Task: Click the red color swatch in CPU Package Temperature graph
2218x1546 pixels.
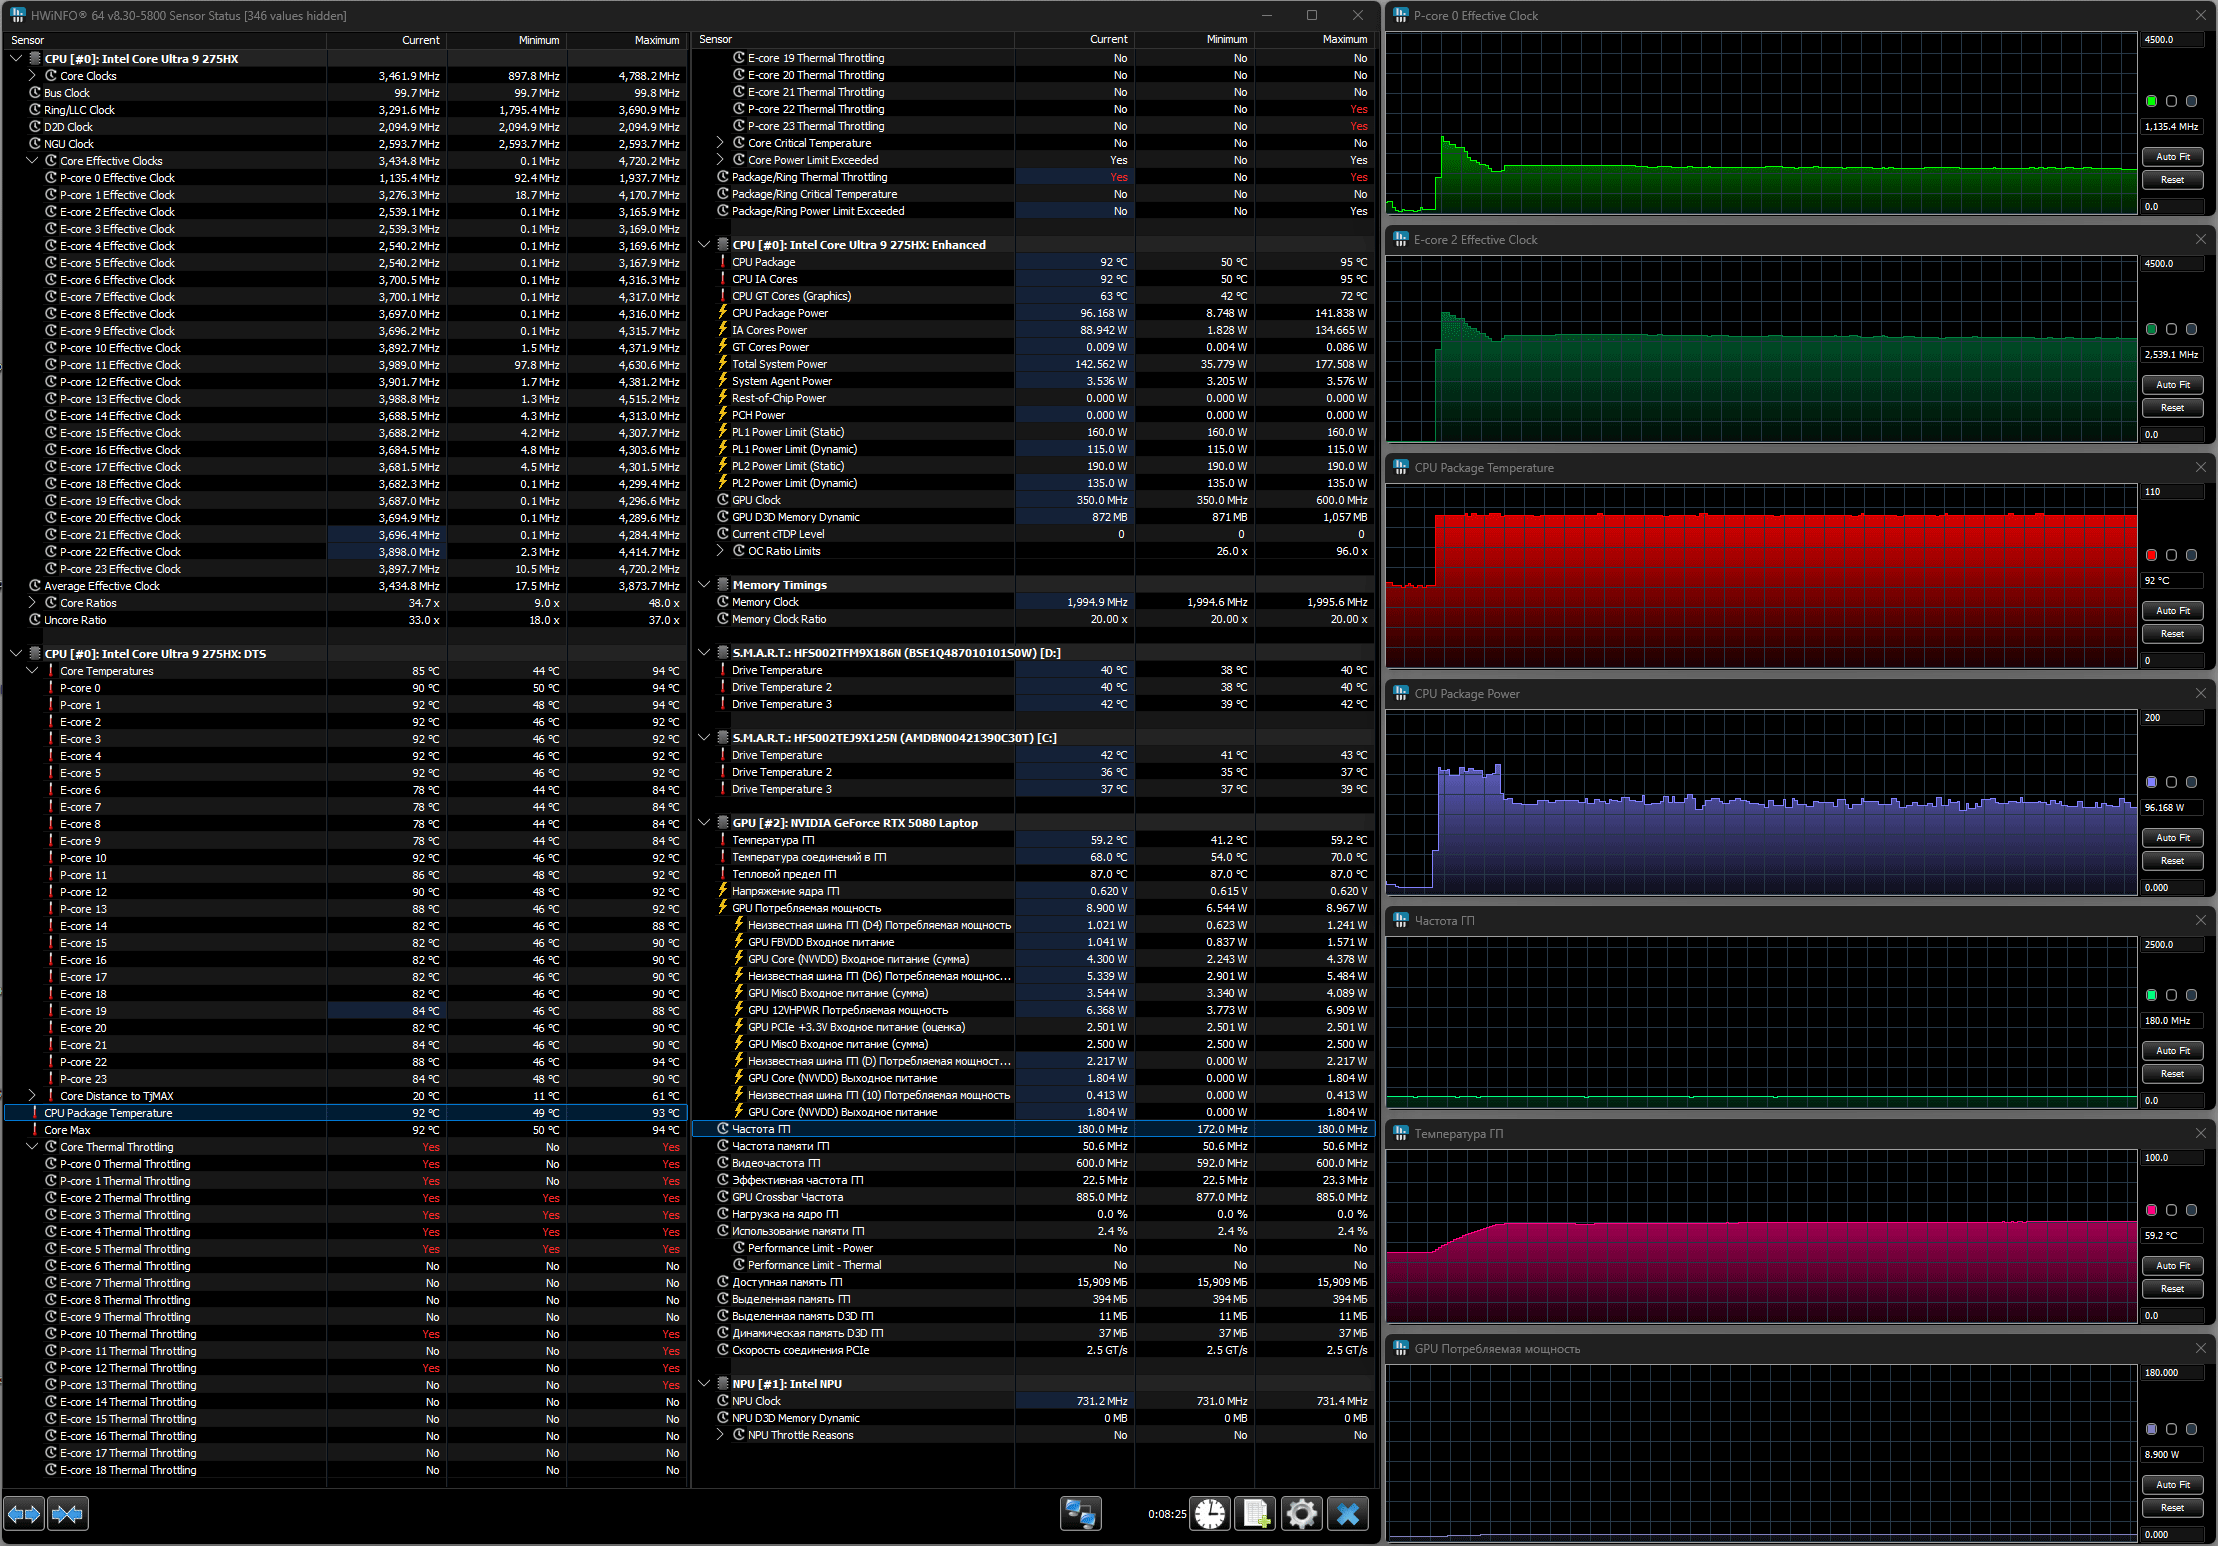Action: coord(2151,555)
